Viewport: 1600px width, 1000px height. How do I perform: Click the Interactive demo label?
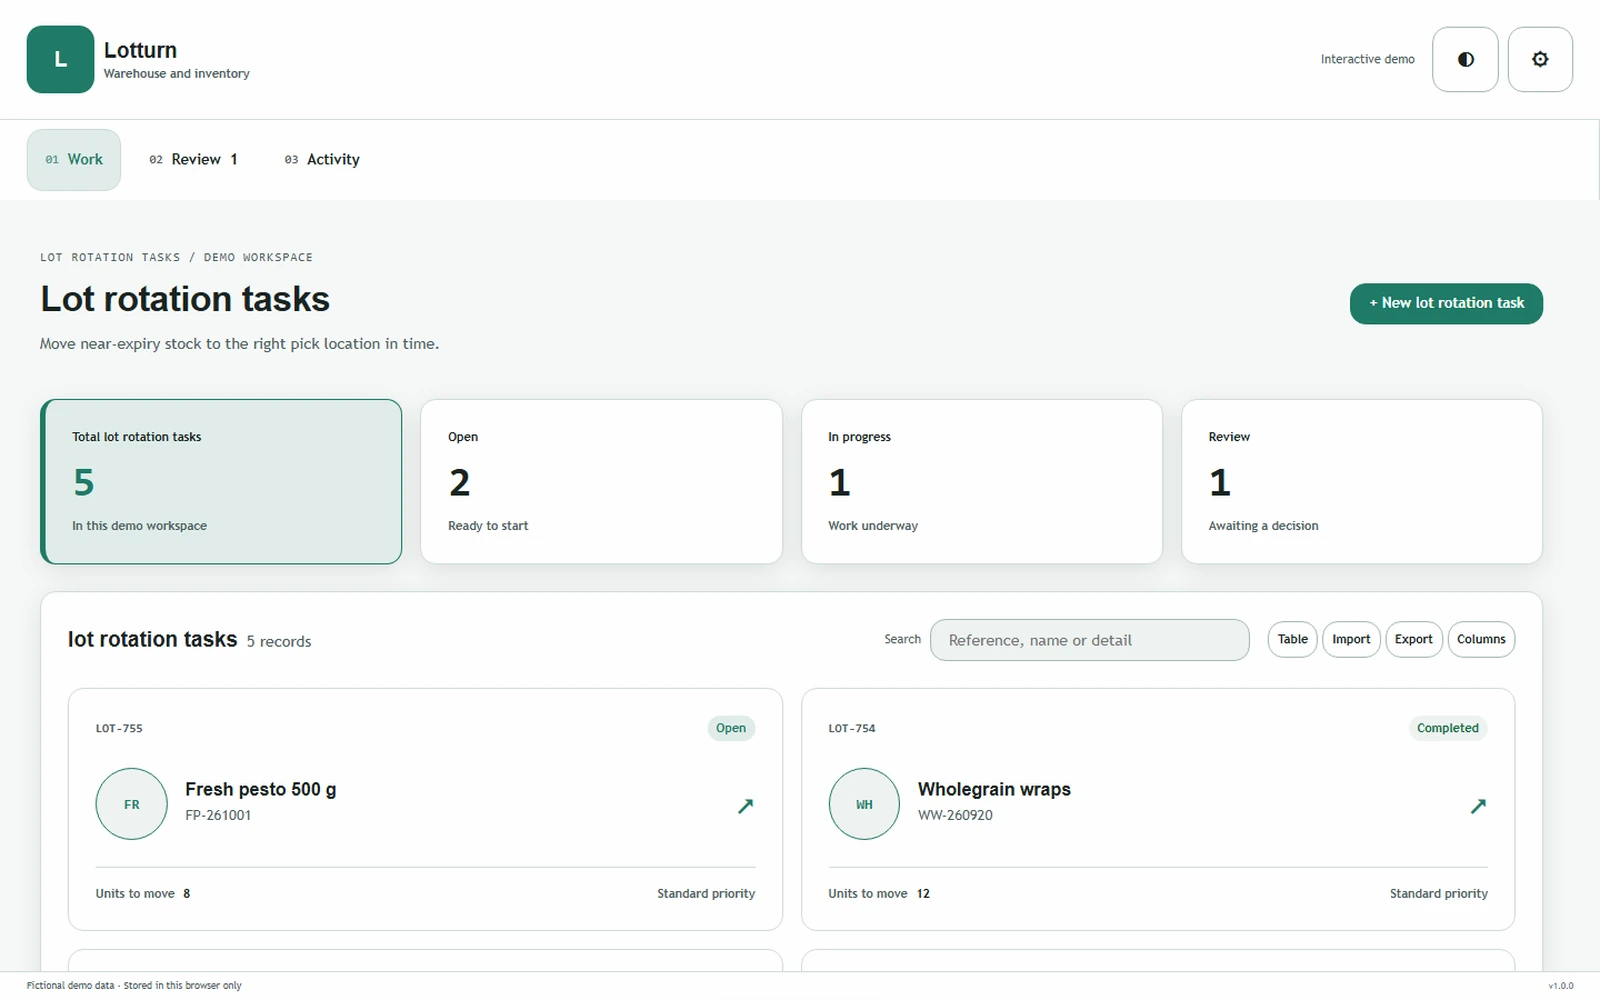click(1367, 59)
